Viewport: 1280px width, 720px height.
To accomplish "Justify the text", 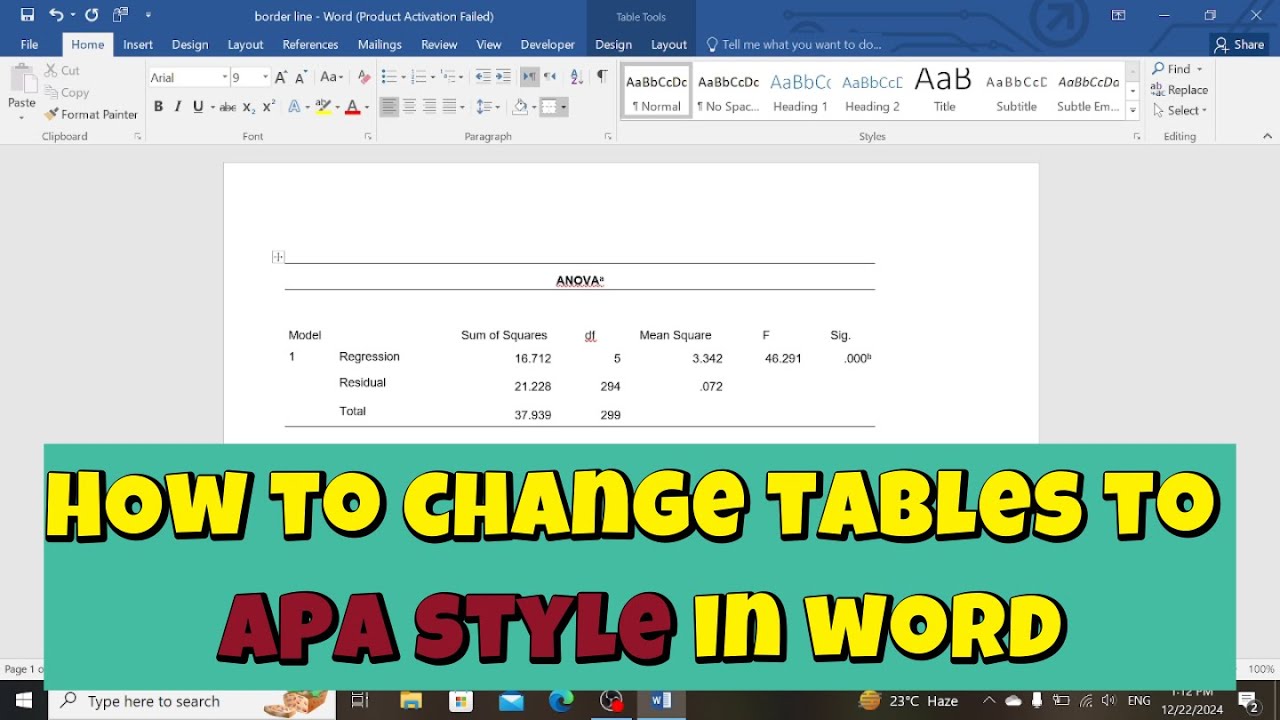I will click(449, 107).
